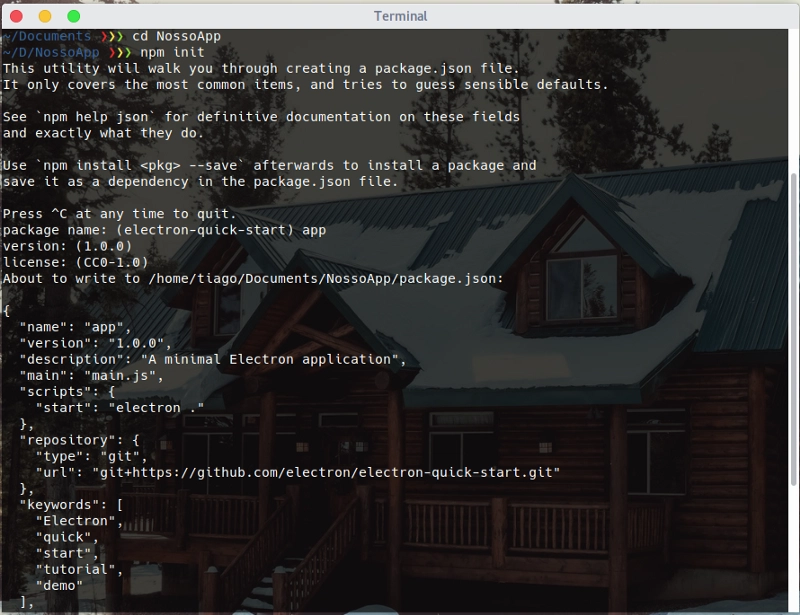Click the terminal vertical scrollbar thumb
The image size is (800, 615).
coord(793,329)
